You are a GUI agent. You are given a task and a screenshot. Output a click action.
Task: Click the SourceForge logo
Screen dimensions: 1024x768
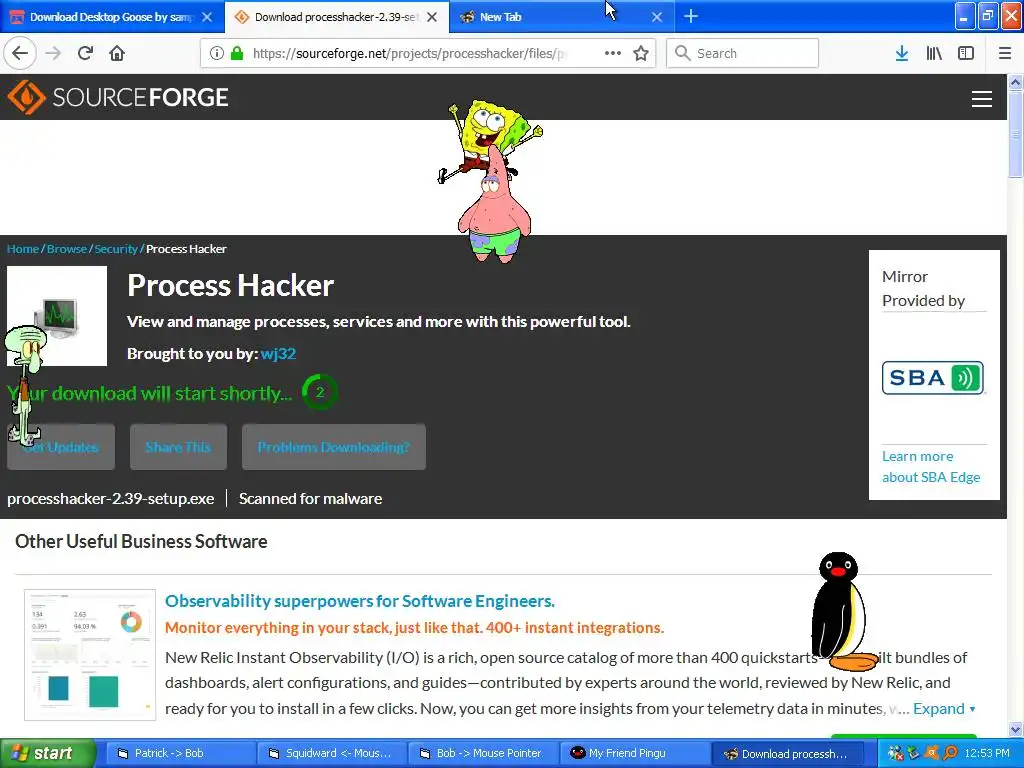[x=118, y=97]
